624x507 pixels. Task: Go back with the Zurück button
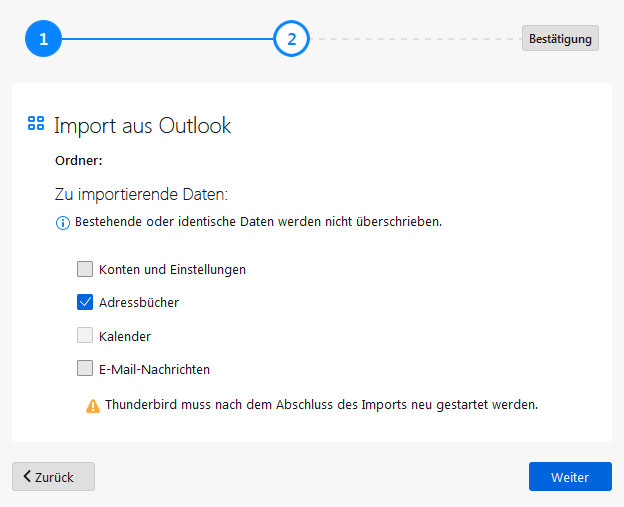point(53,477)
